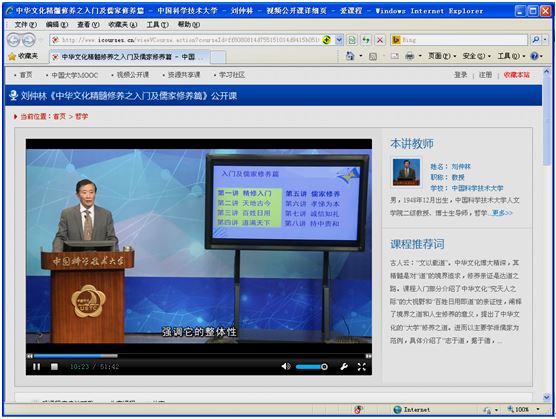The width and height of the screenshot is (556, 419).
Task: Open address bar history dropdown arrow
Action: [x=339, y=40]
